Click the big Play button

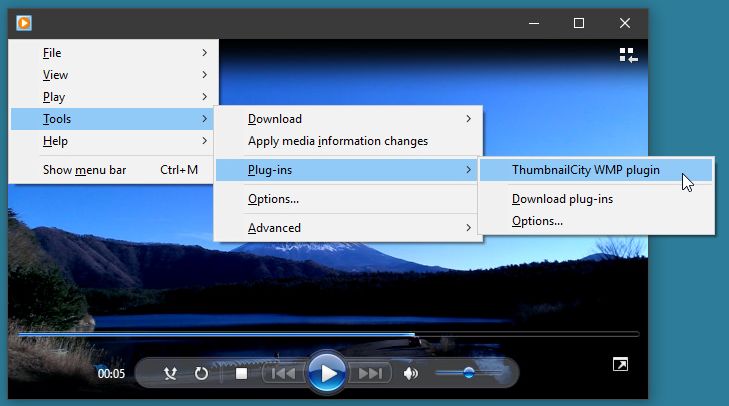(327, 373)
